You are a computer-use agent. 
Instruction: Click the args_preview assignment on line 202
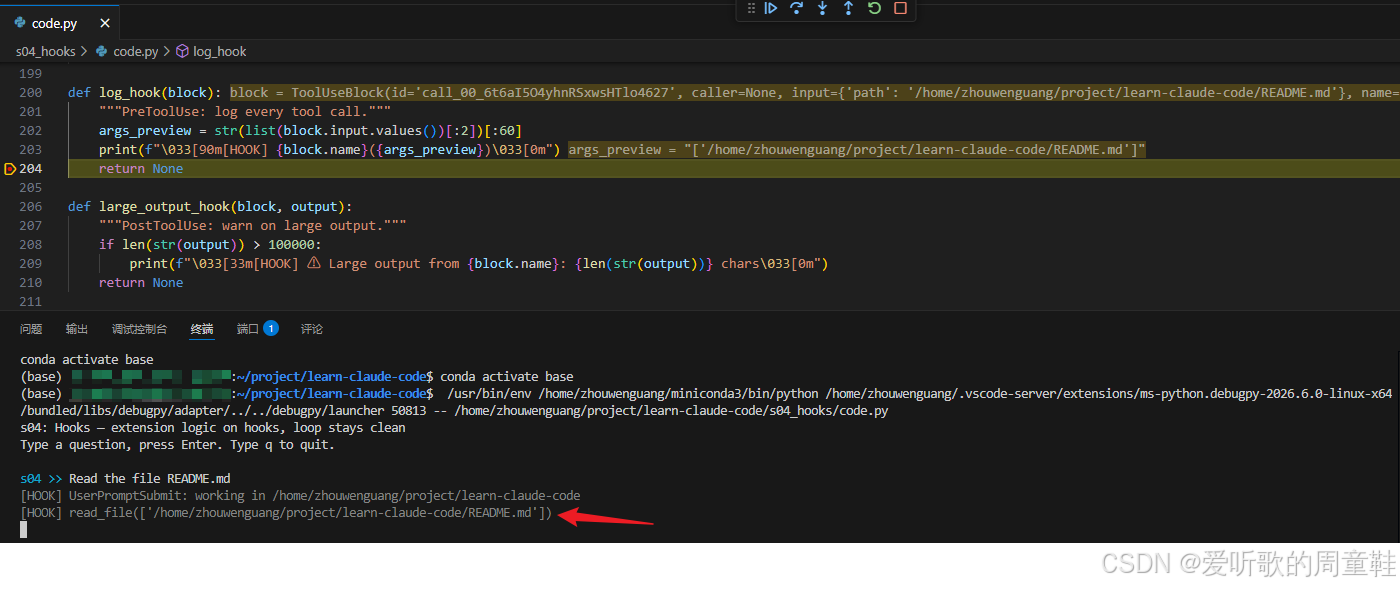(310, 131)
